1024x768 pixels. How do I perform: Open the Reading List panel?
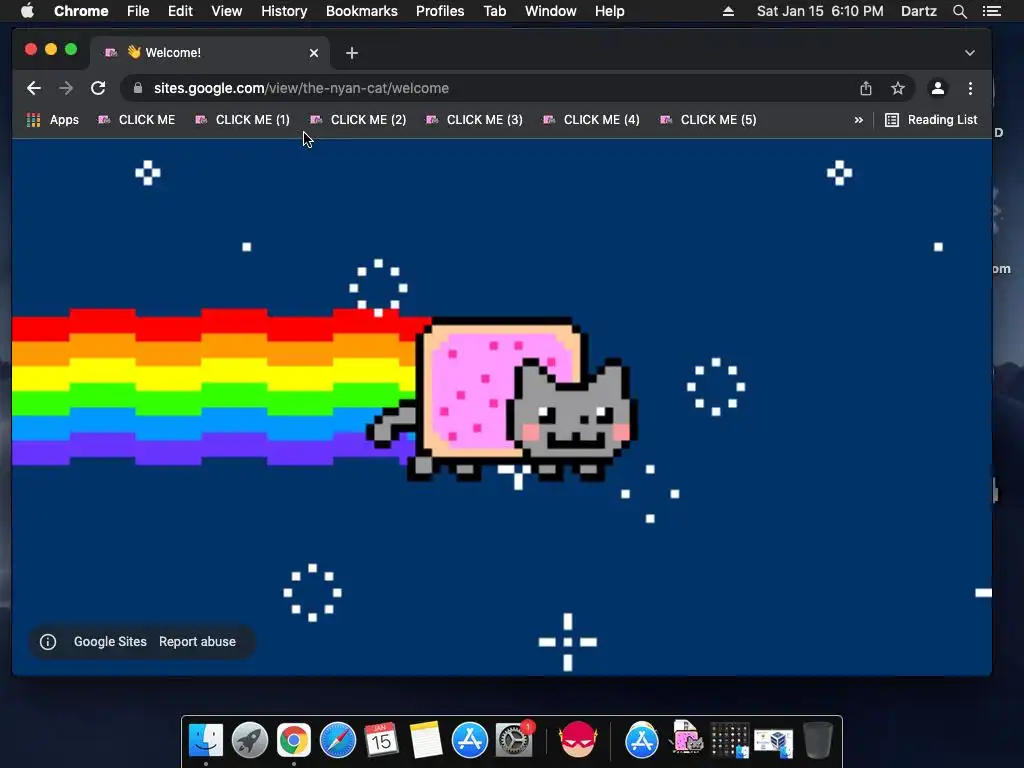(931, 120)
